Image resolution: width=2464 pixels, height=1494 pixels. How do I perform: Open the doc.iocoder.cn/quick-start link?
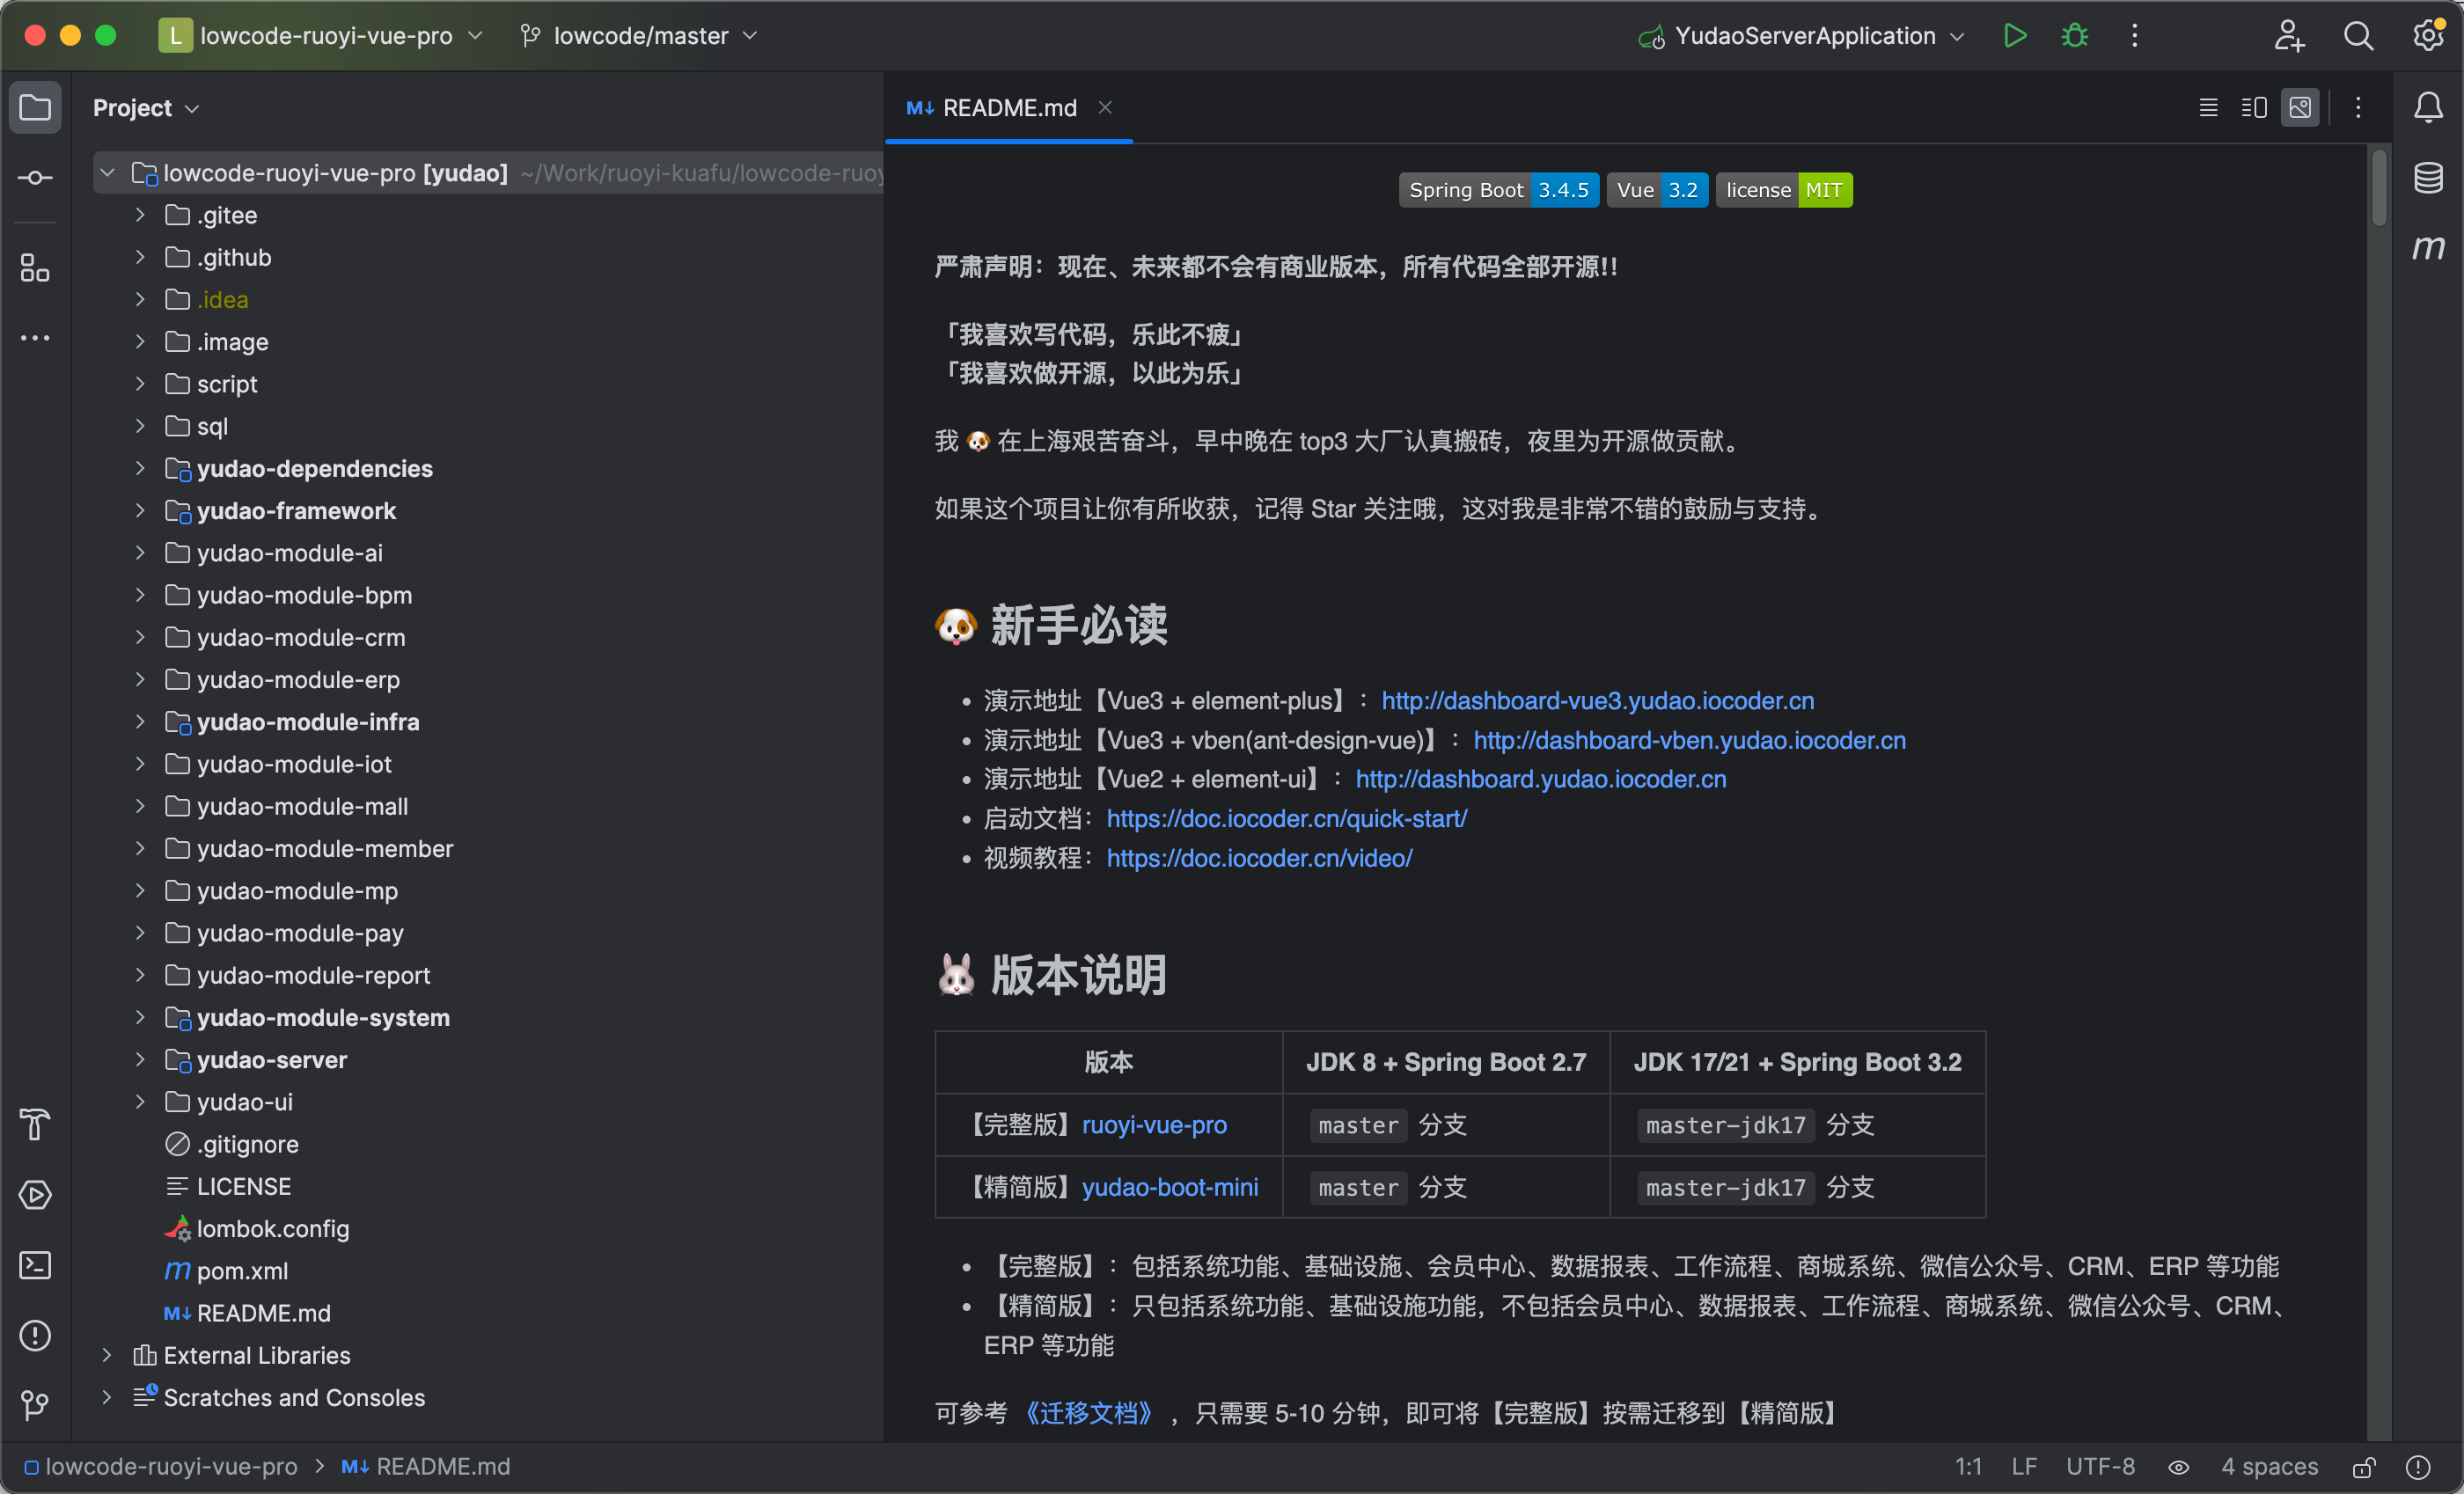click(x=1286, y=818)
